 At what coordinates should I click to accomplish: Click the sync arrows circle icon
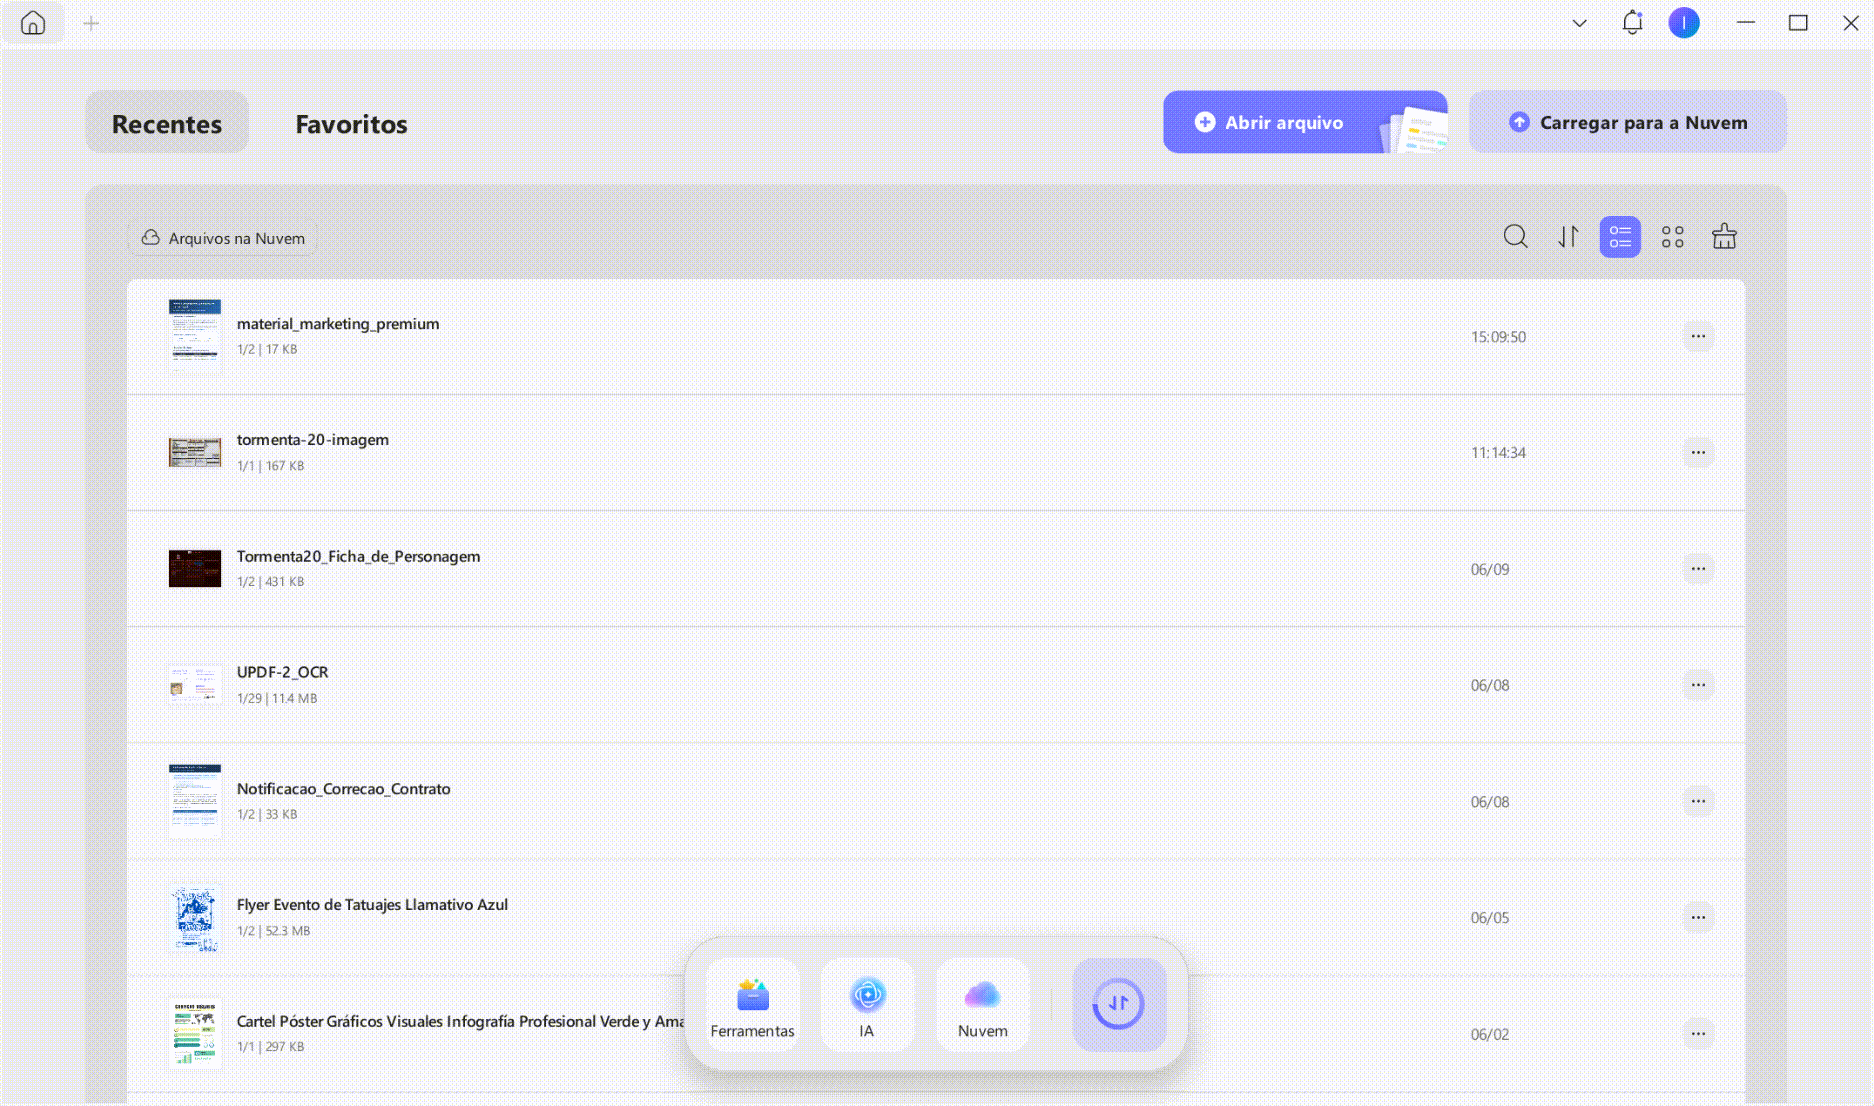(x=1119, y=1004)
